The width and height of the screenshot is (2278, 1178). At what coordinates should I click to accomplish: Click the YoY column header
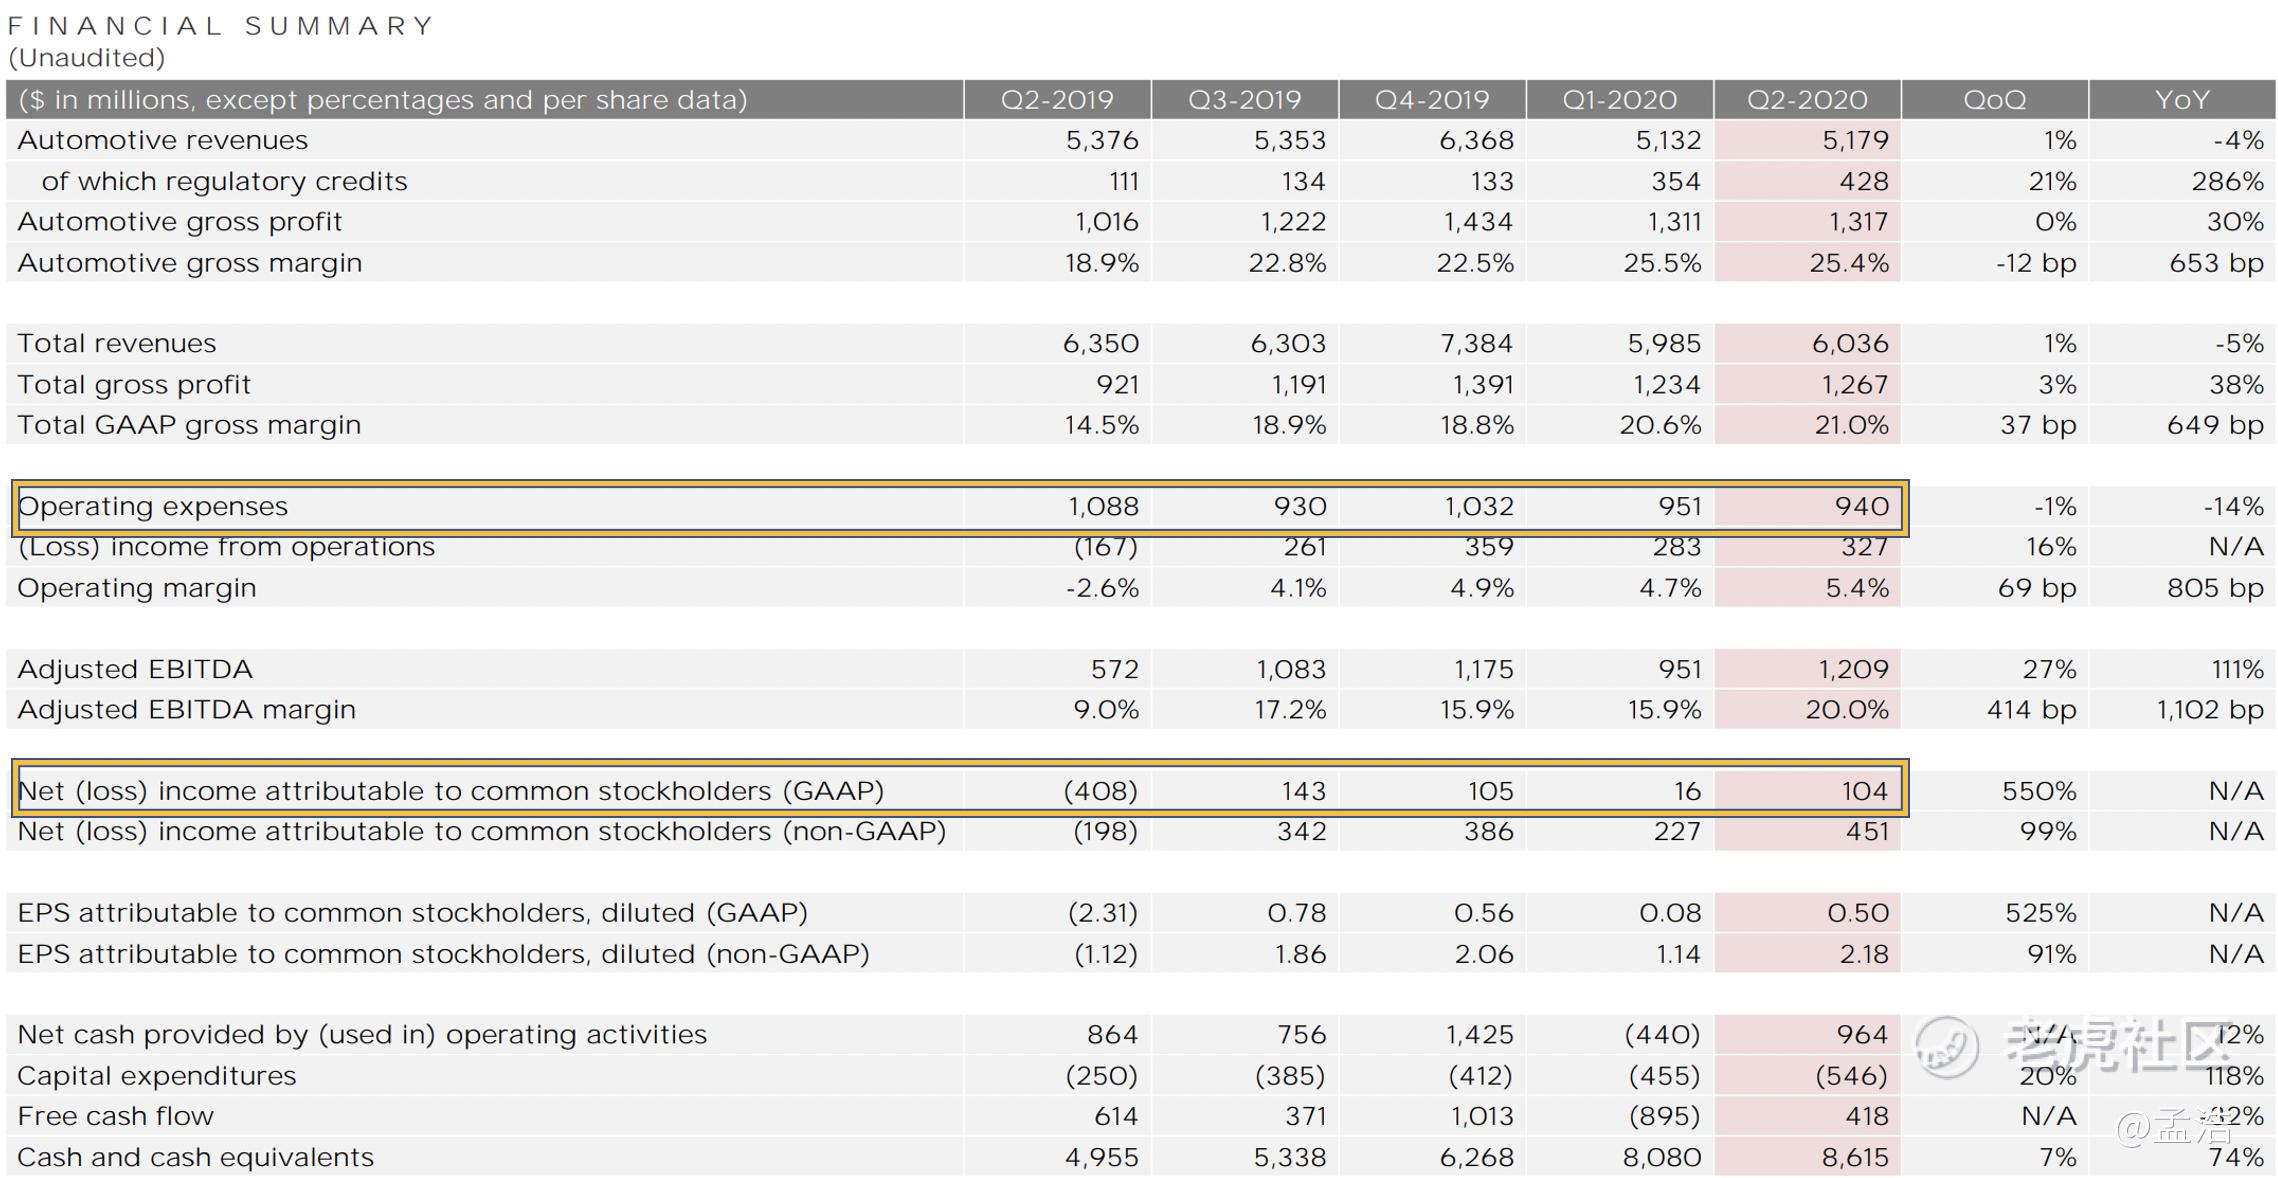(x=2181, y=100)
